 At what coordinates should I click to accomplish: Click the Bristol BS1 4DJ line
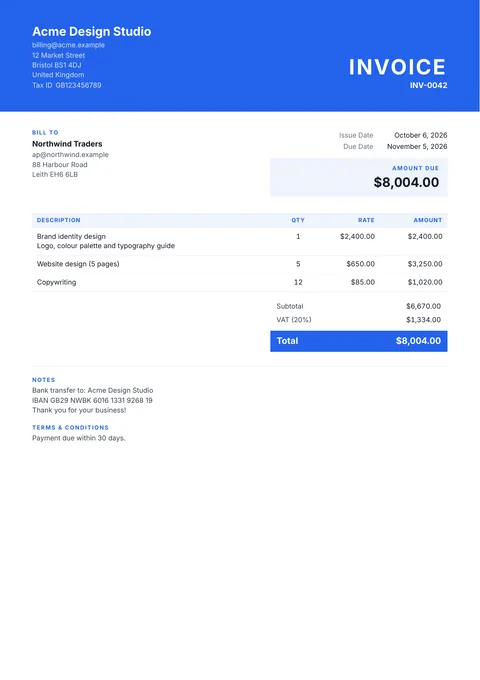pos(57,65)
